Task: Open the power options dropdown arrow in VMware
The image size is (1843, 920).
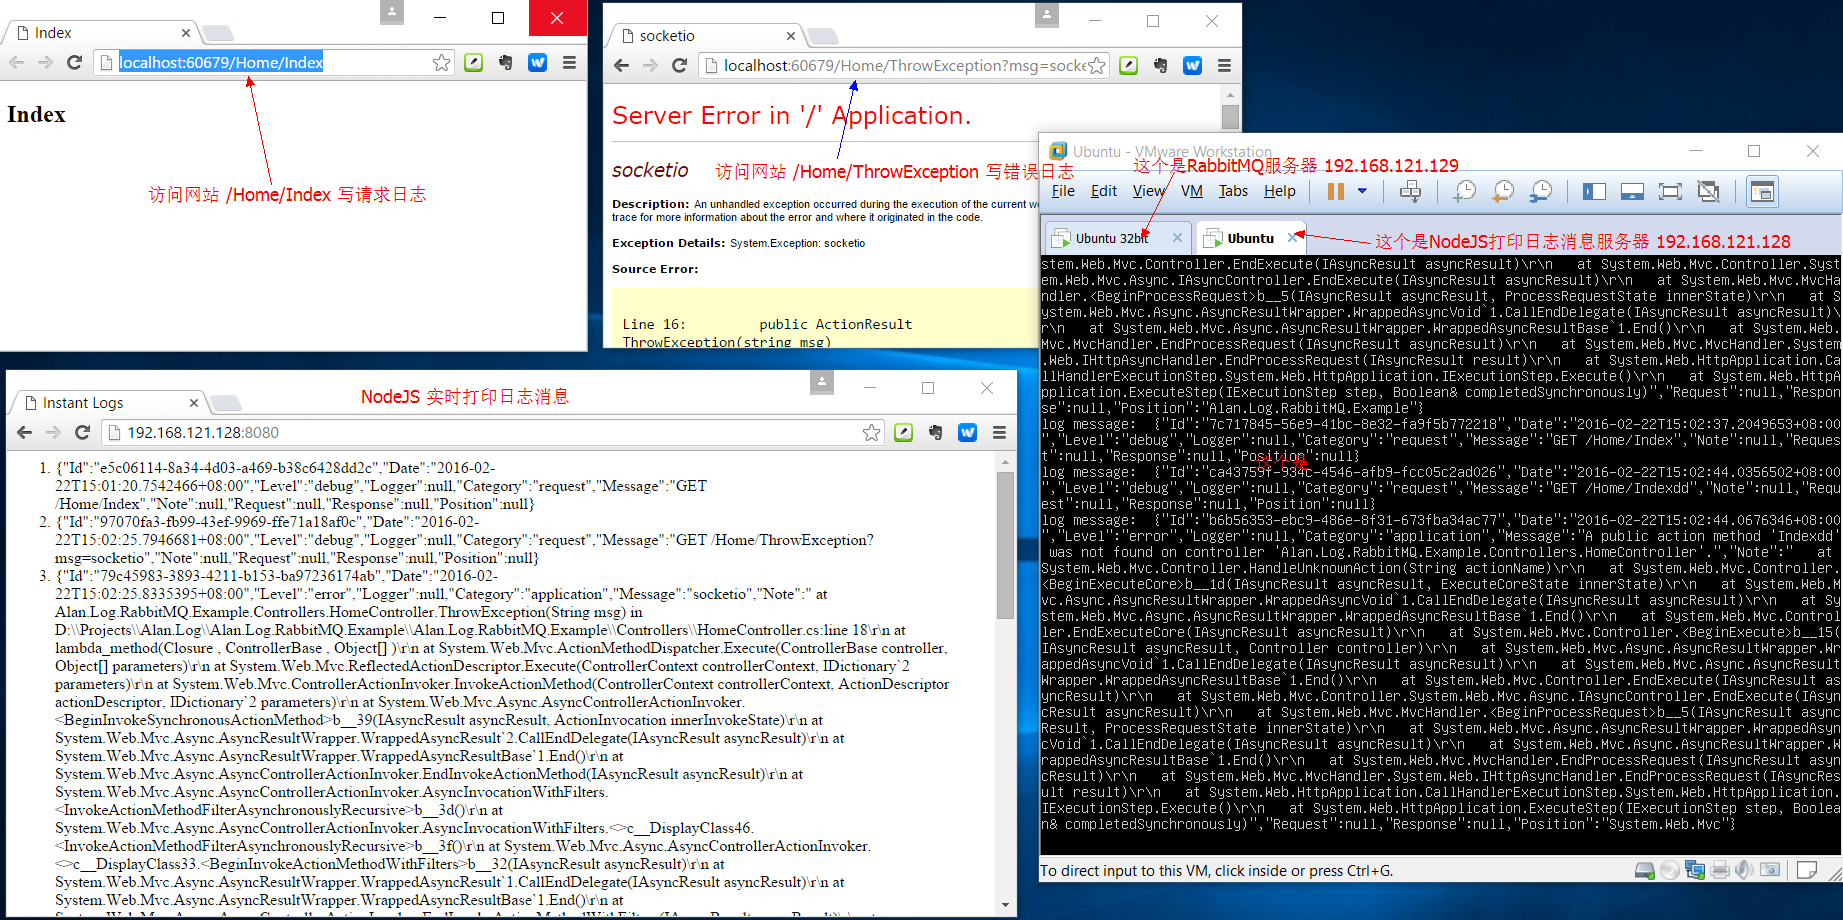Action: 1362,191
